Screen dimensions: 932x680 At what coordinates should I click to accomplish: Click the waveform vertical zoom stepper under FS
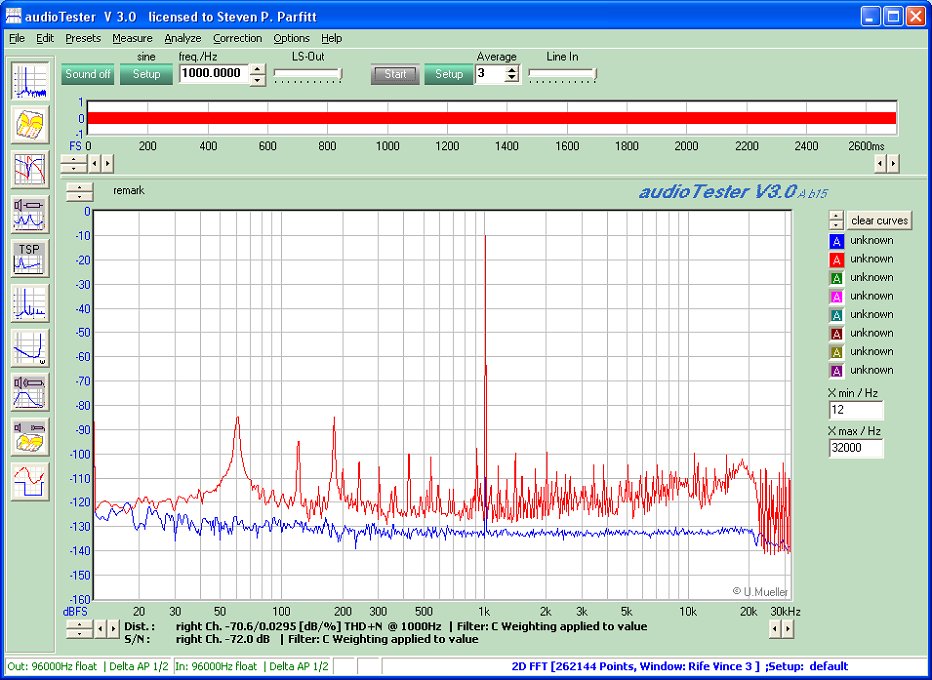(x=74, y=163)
